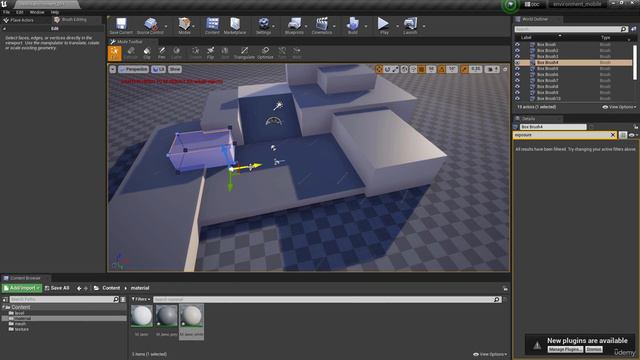Toggle surface snapping in viewport
The width and height of the screenshot is (640, 360).
click(413, 69)
